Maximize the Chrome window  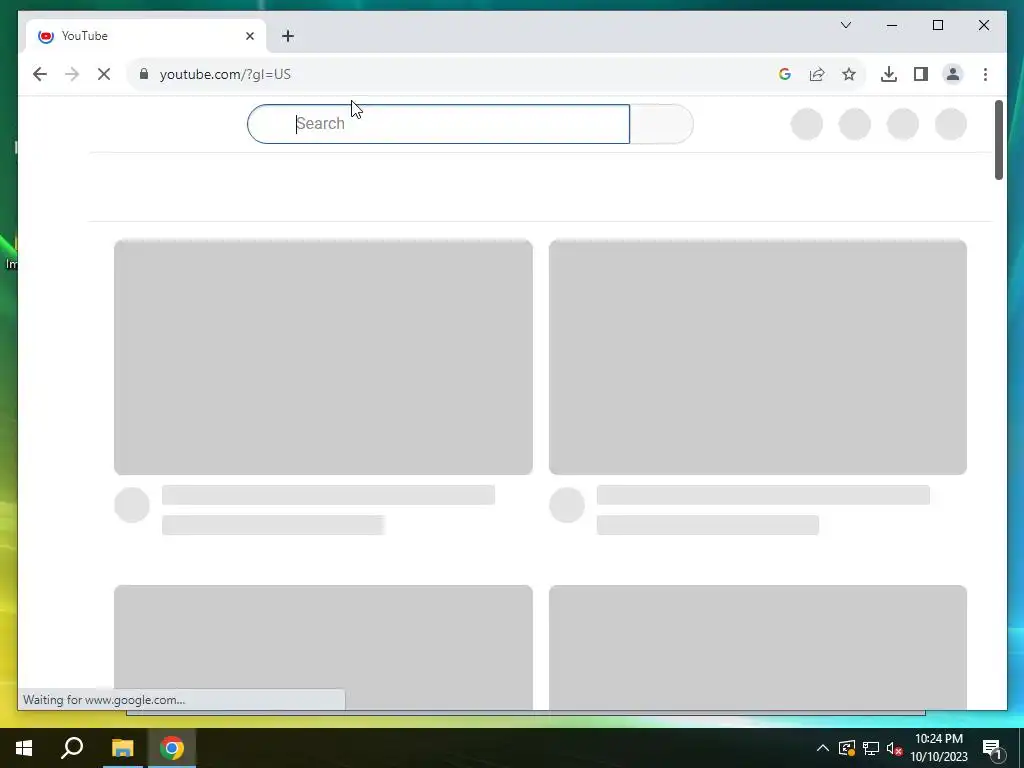[938, 25]
